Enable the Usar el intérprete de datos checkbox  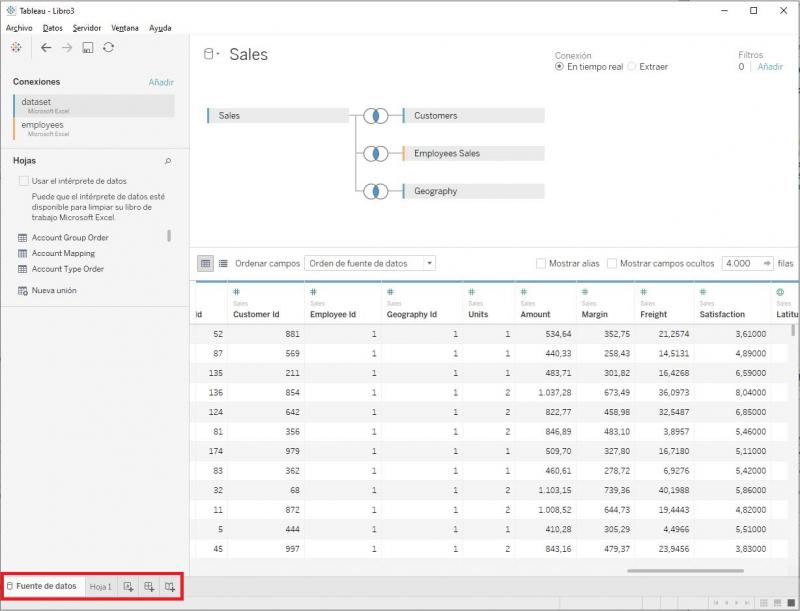click(x=23, y=181)
